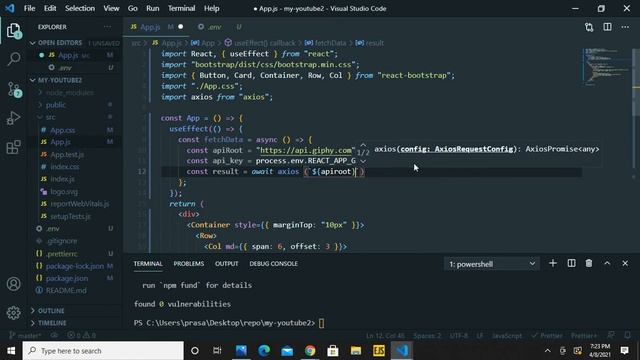Open the Selection menu

(x=80, y=8)
